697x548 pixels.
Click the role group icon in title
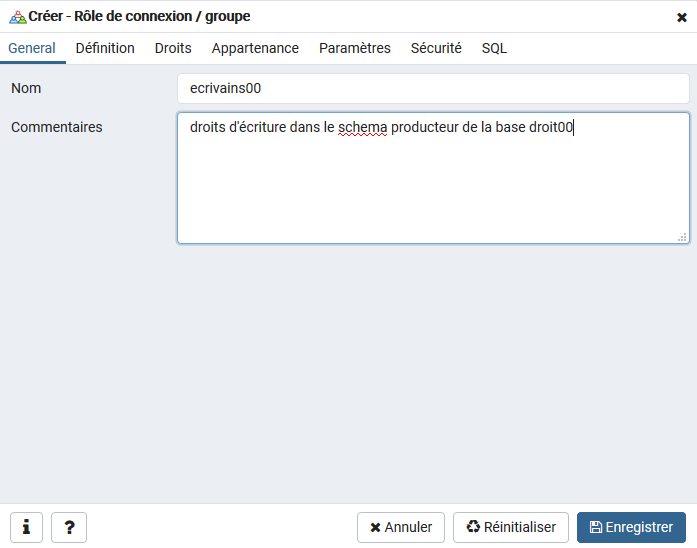[17, 17]
